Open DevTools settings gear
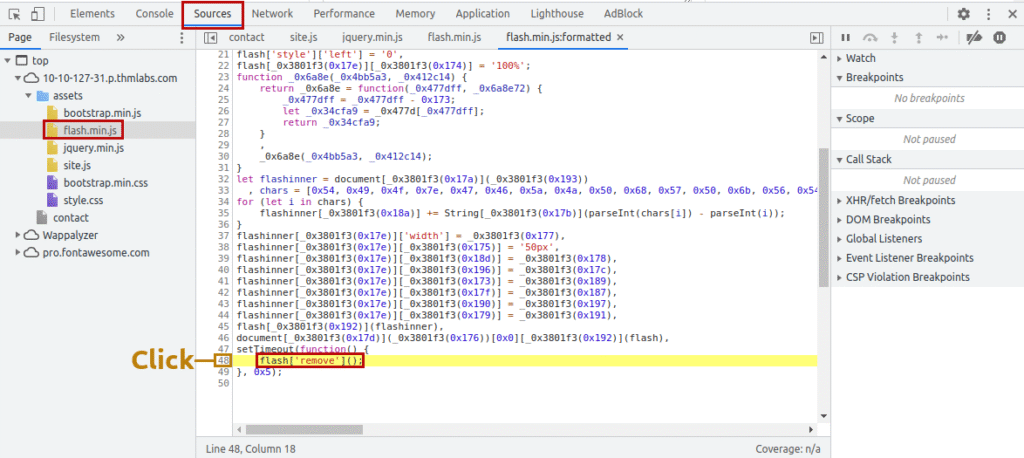 pos(963,14)
